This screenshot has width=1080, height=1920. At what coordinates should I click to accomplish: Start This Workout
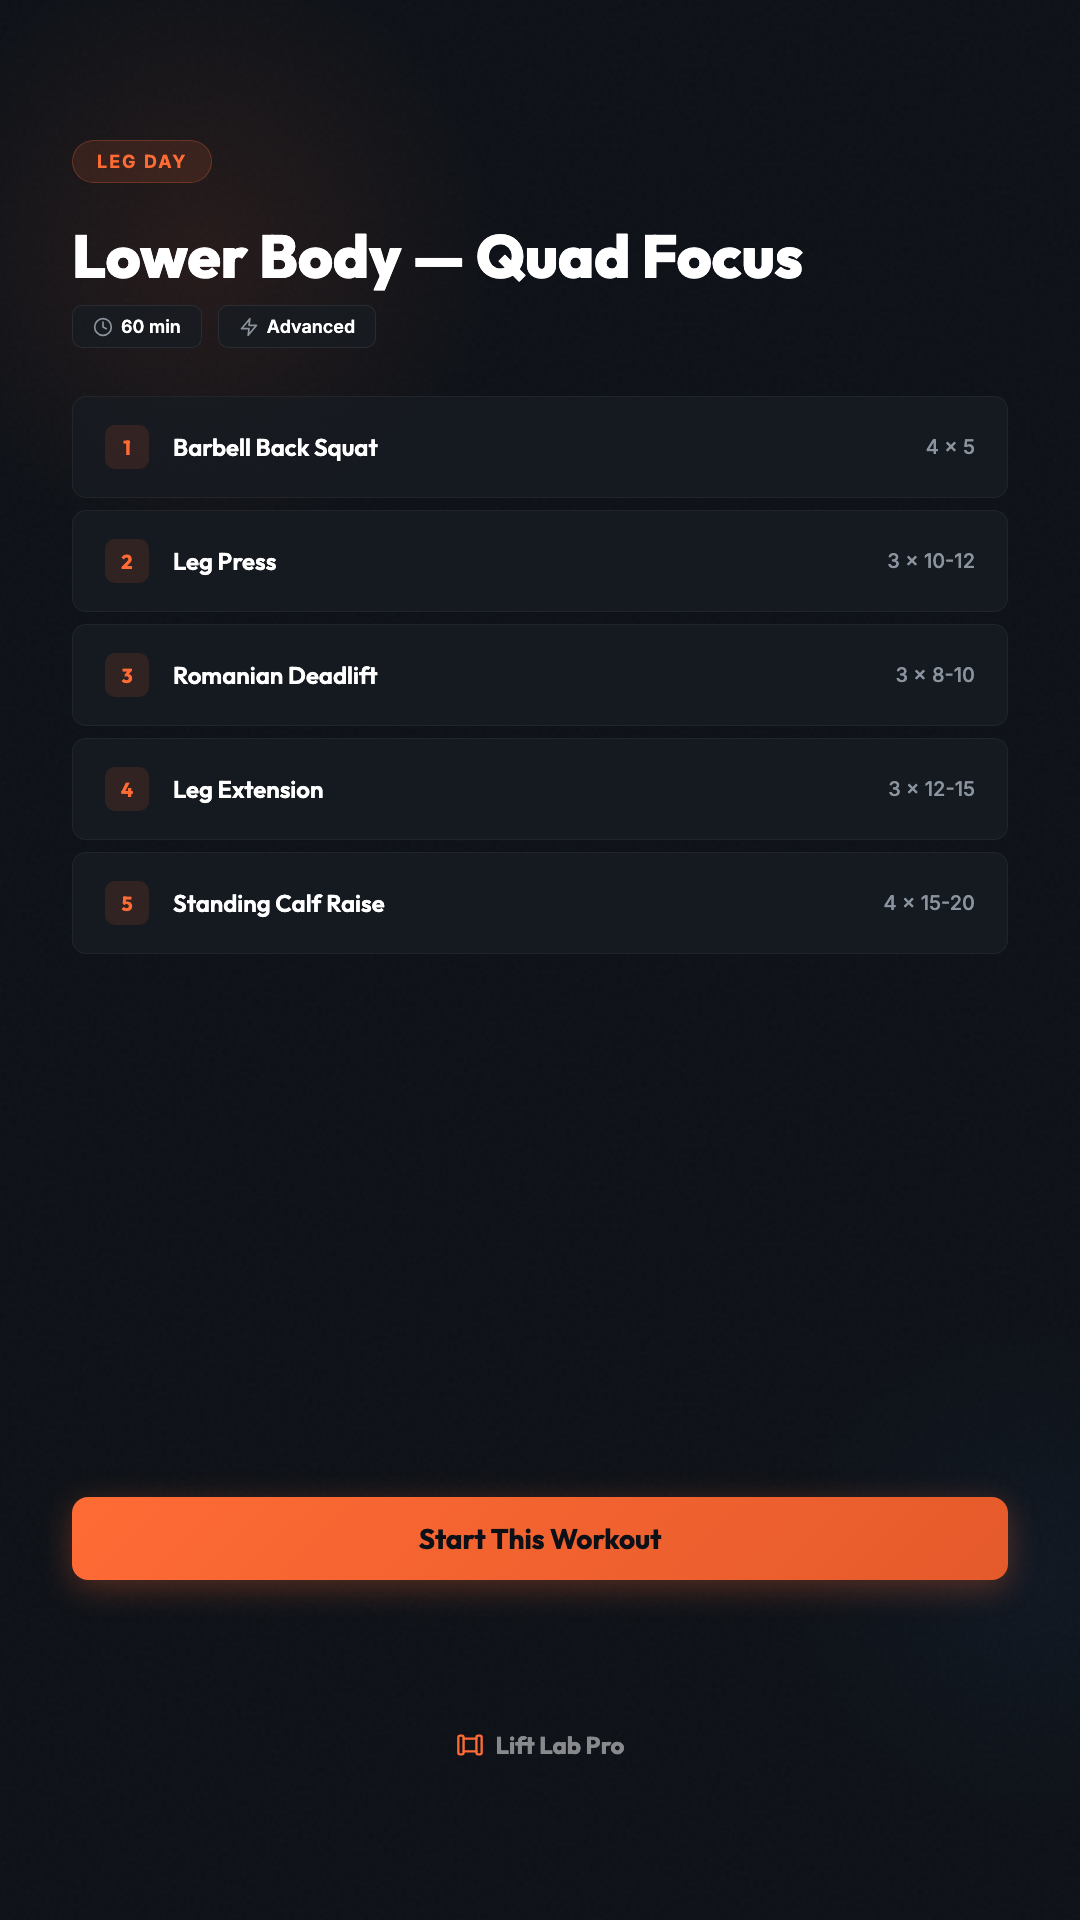[540, 1538]
